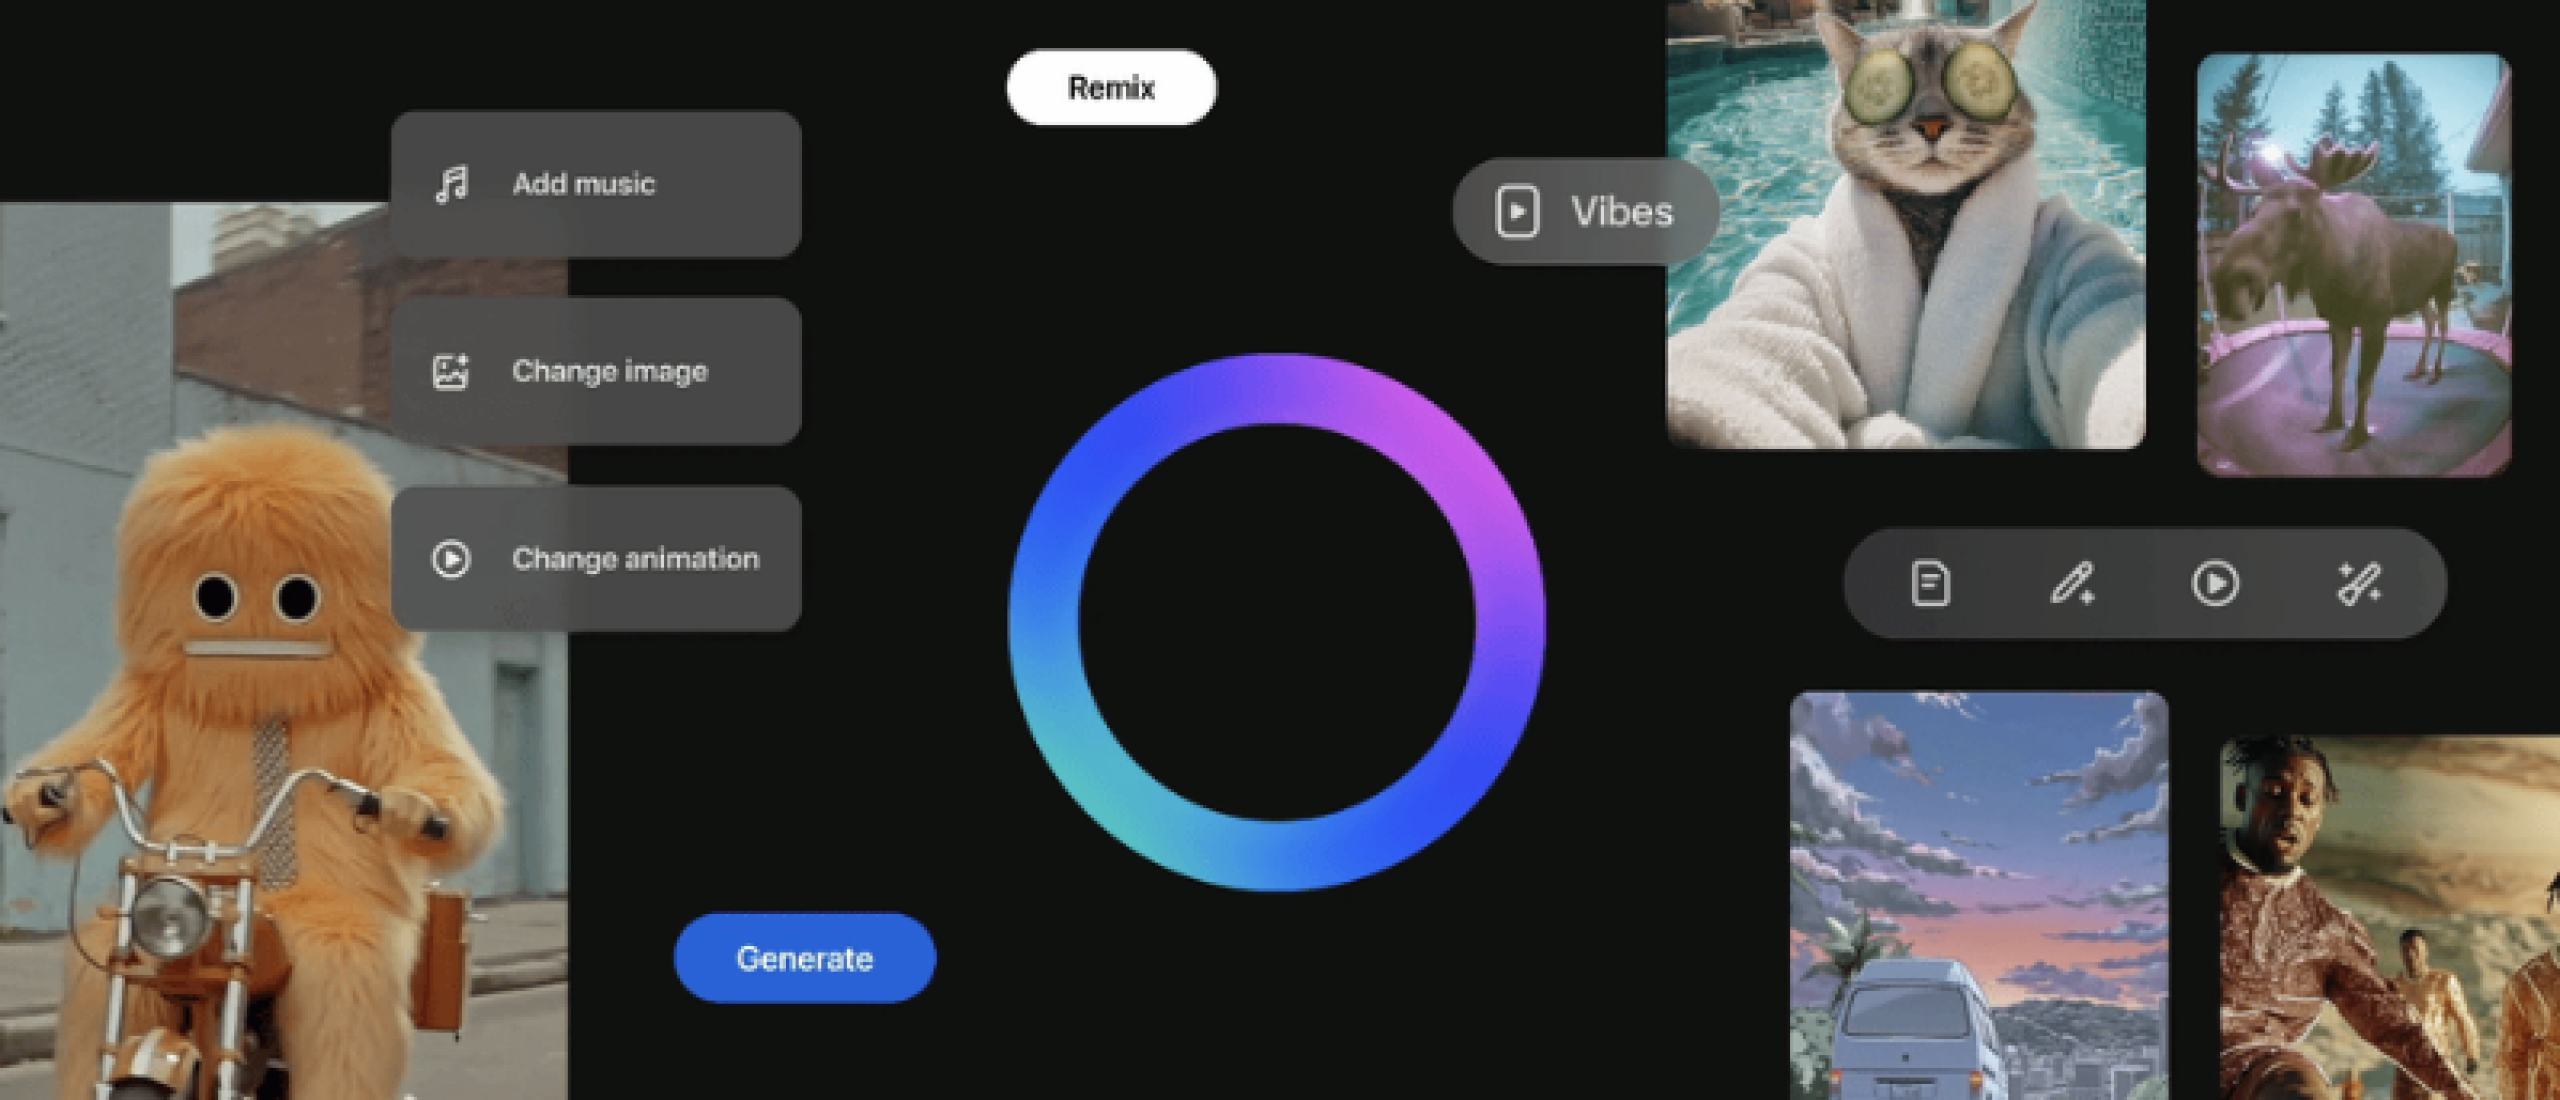Click the music note icon
The image size is (2560, 1100).
pos(452,184)
